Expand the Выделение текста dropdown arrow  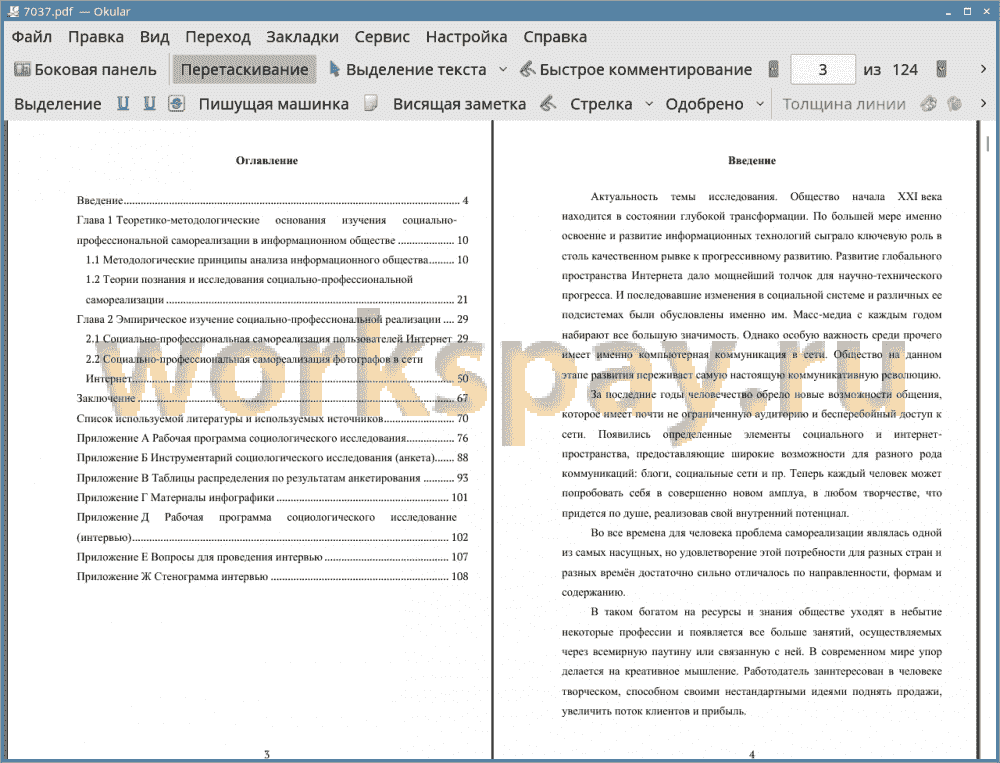(503, 70)
